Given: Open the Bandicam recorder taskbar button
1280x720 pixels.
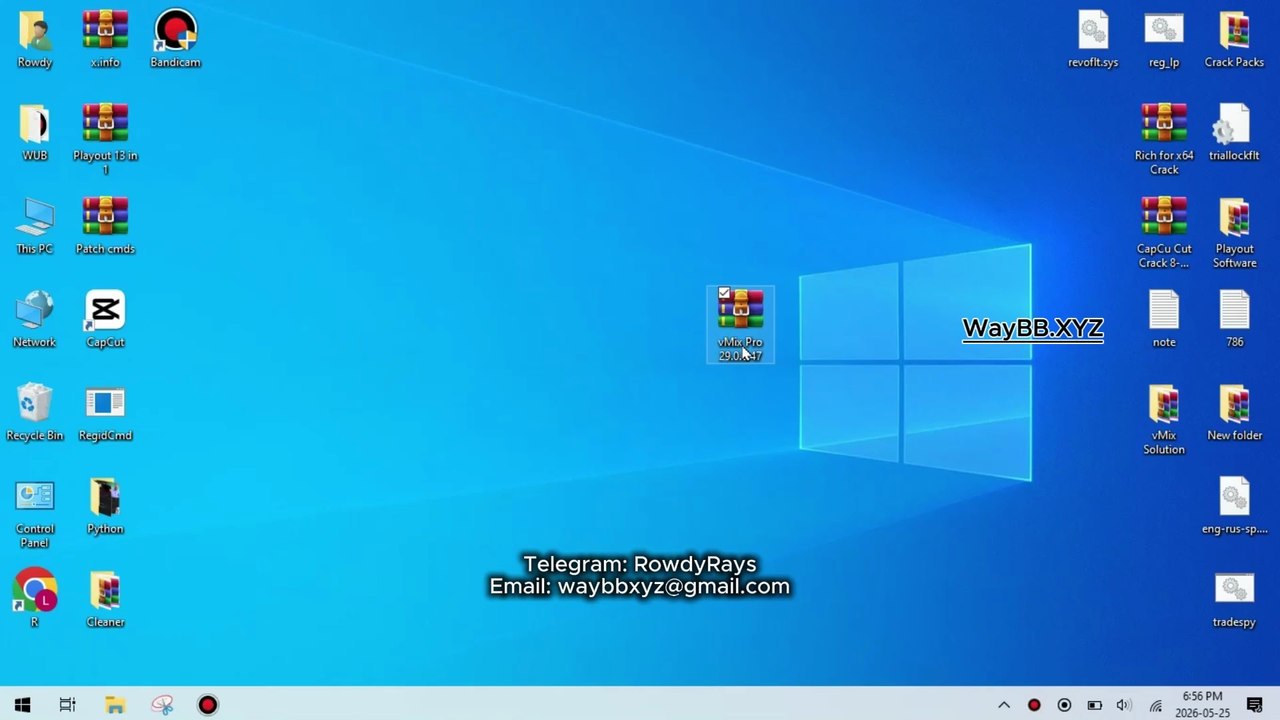Looking at the screenshot, I should coord(207,705).
